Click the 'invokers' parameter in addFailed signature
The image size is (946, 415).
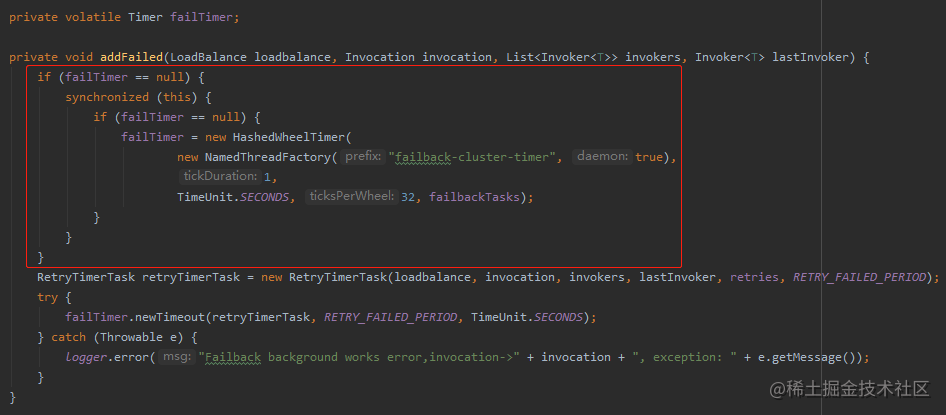[x=653, y=57]
